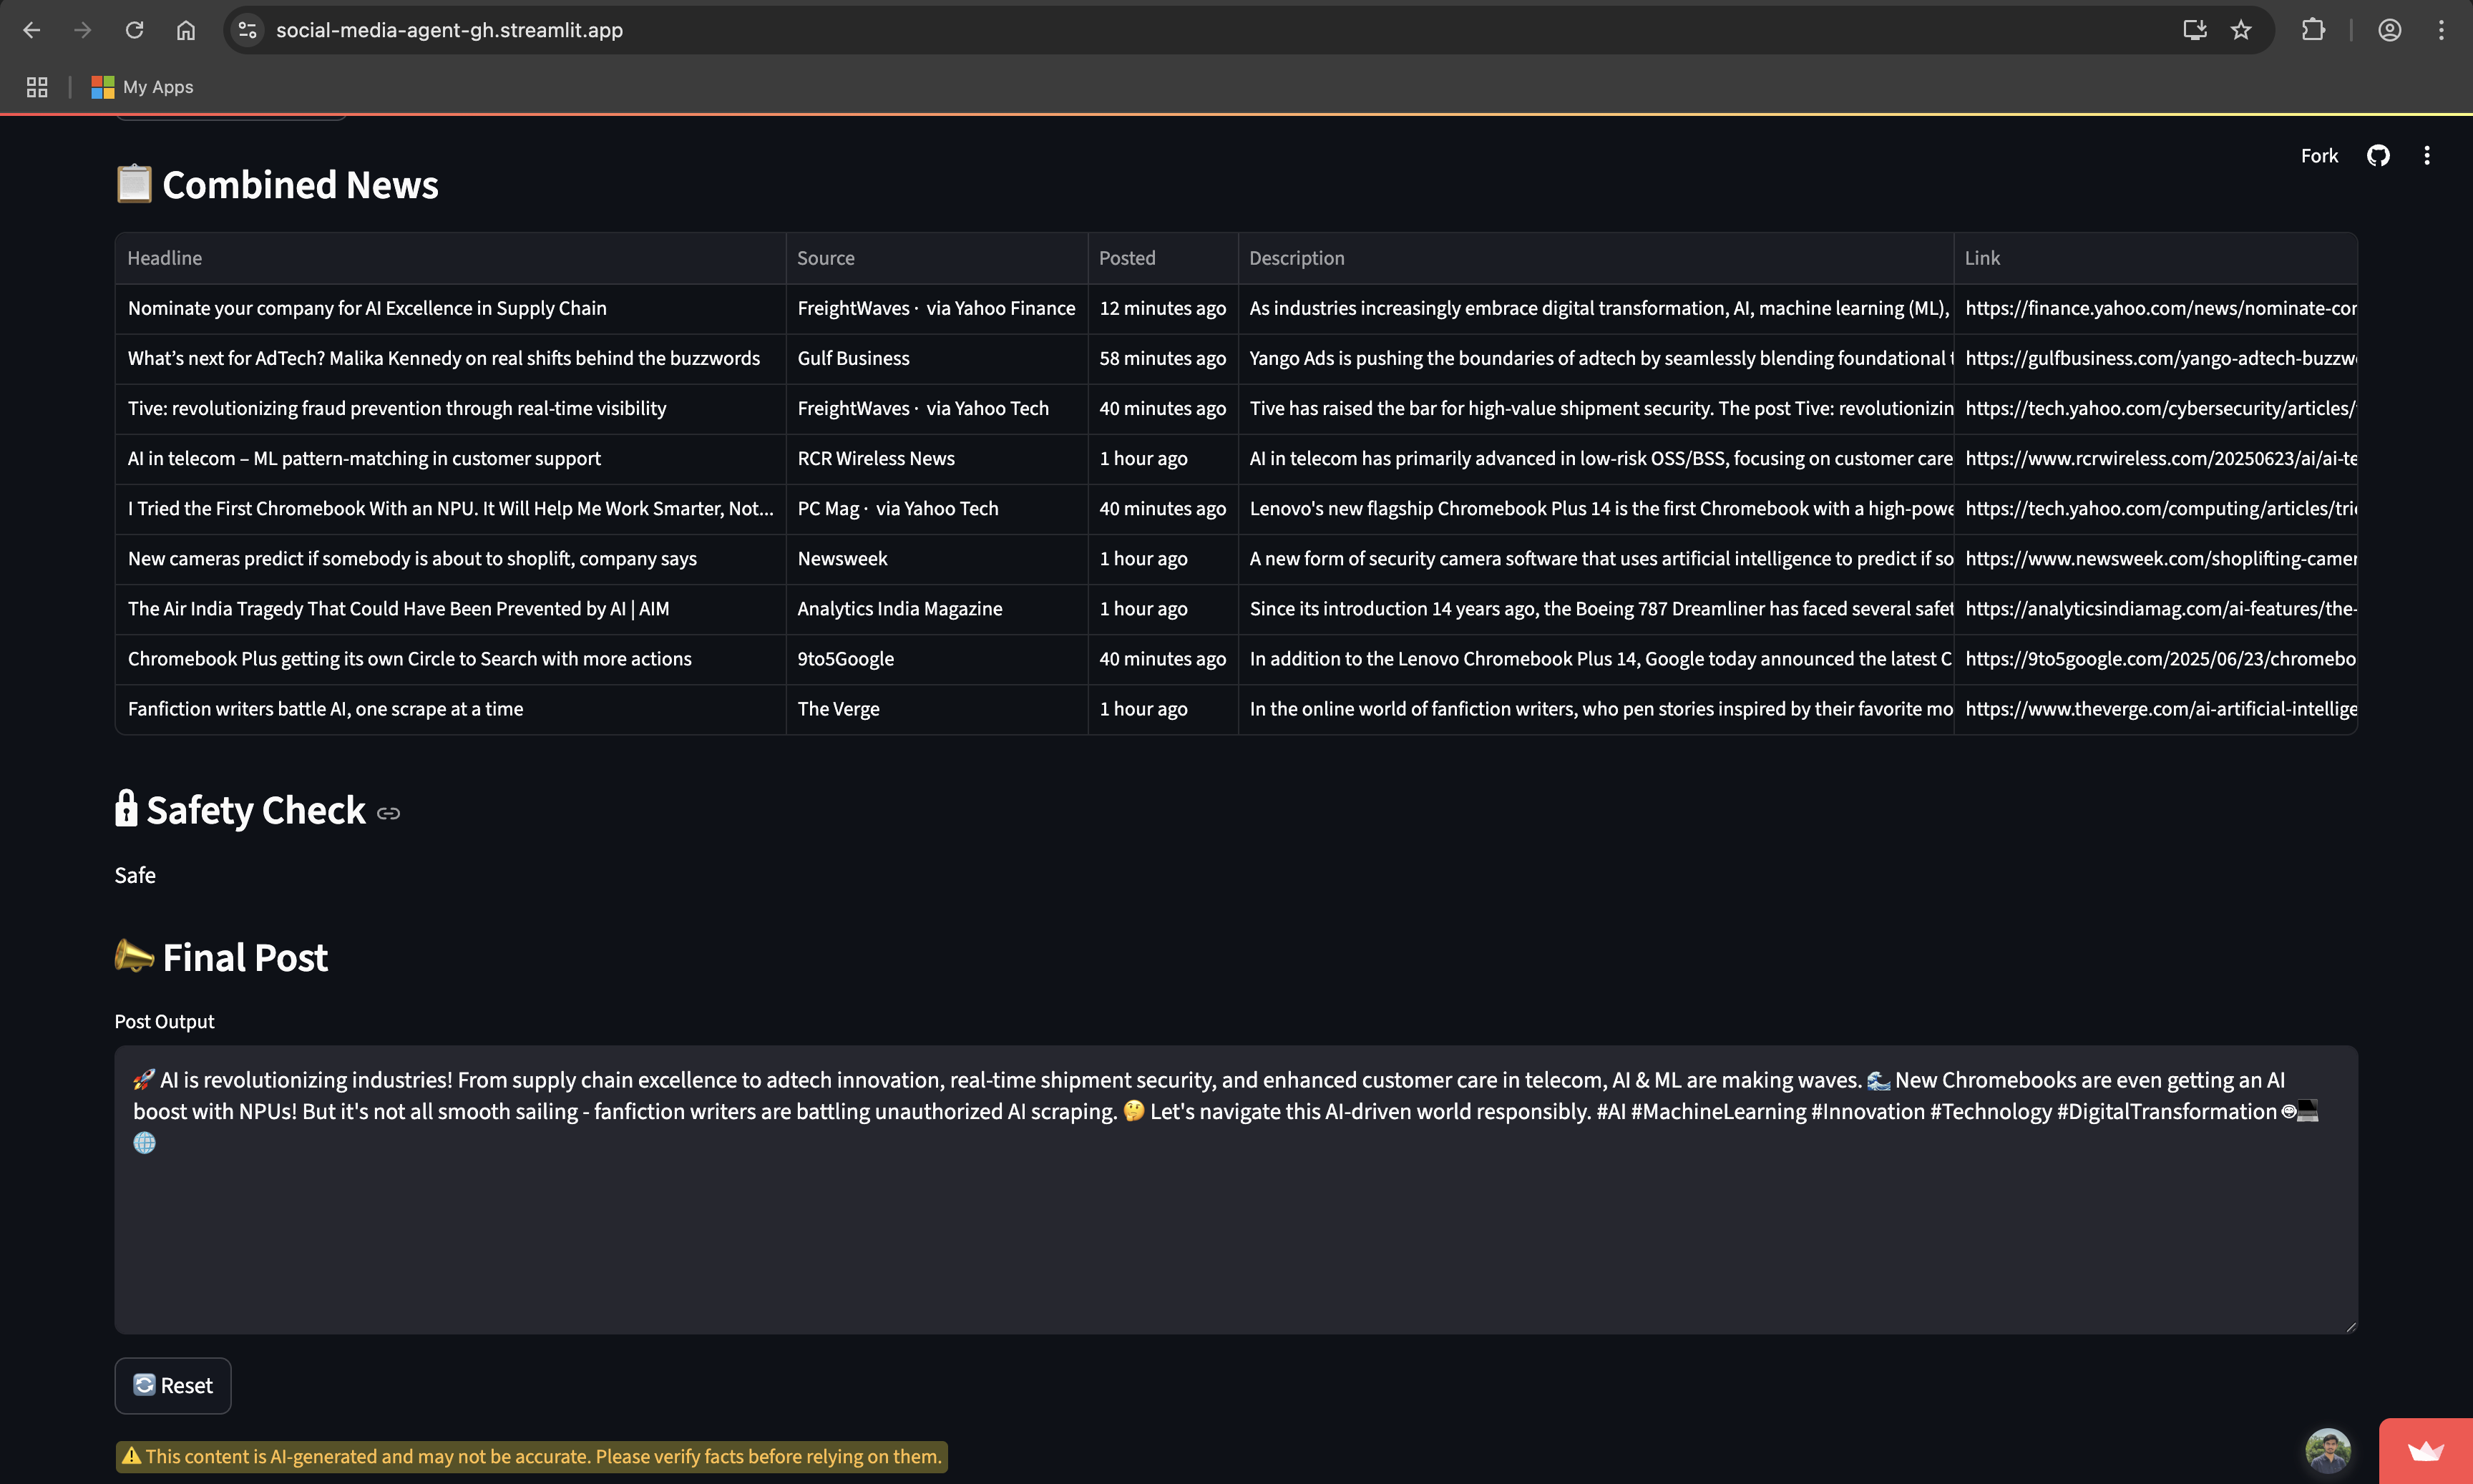Viewport: 2473px width, 1484px height.
Task: Click into the Post Output text area
Action: click(x=1235, y=1220)
